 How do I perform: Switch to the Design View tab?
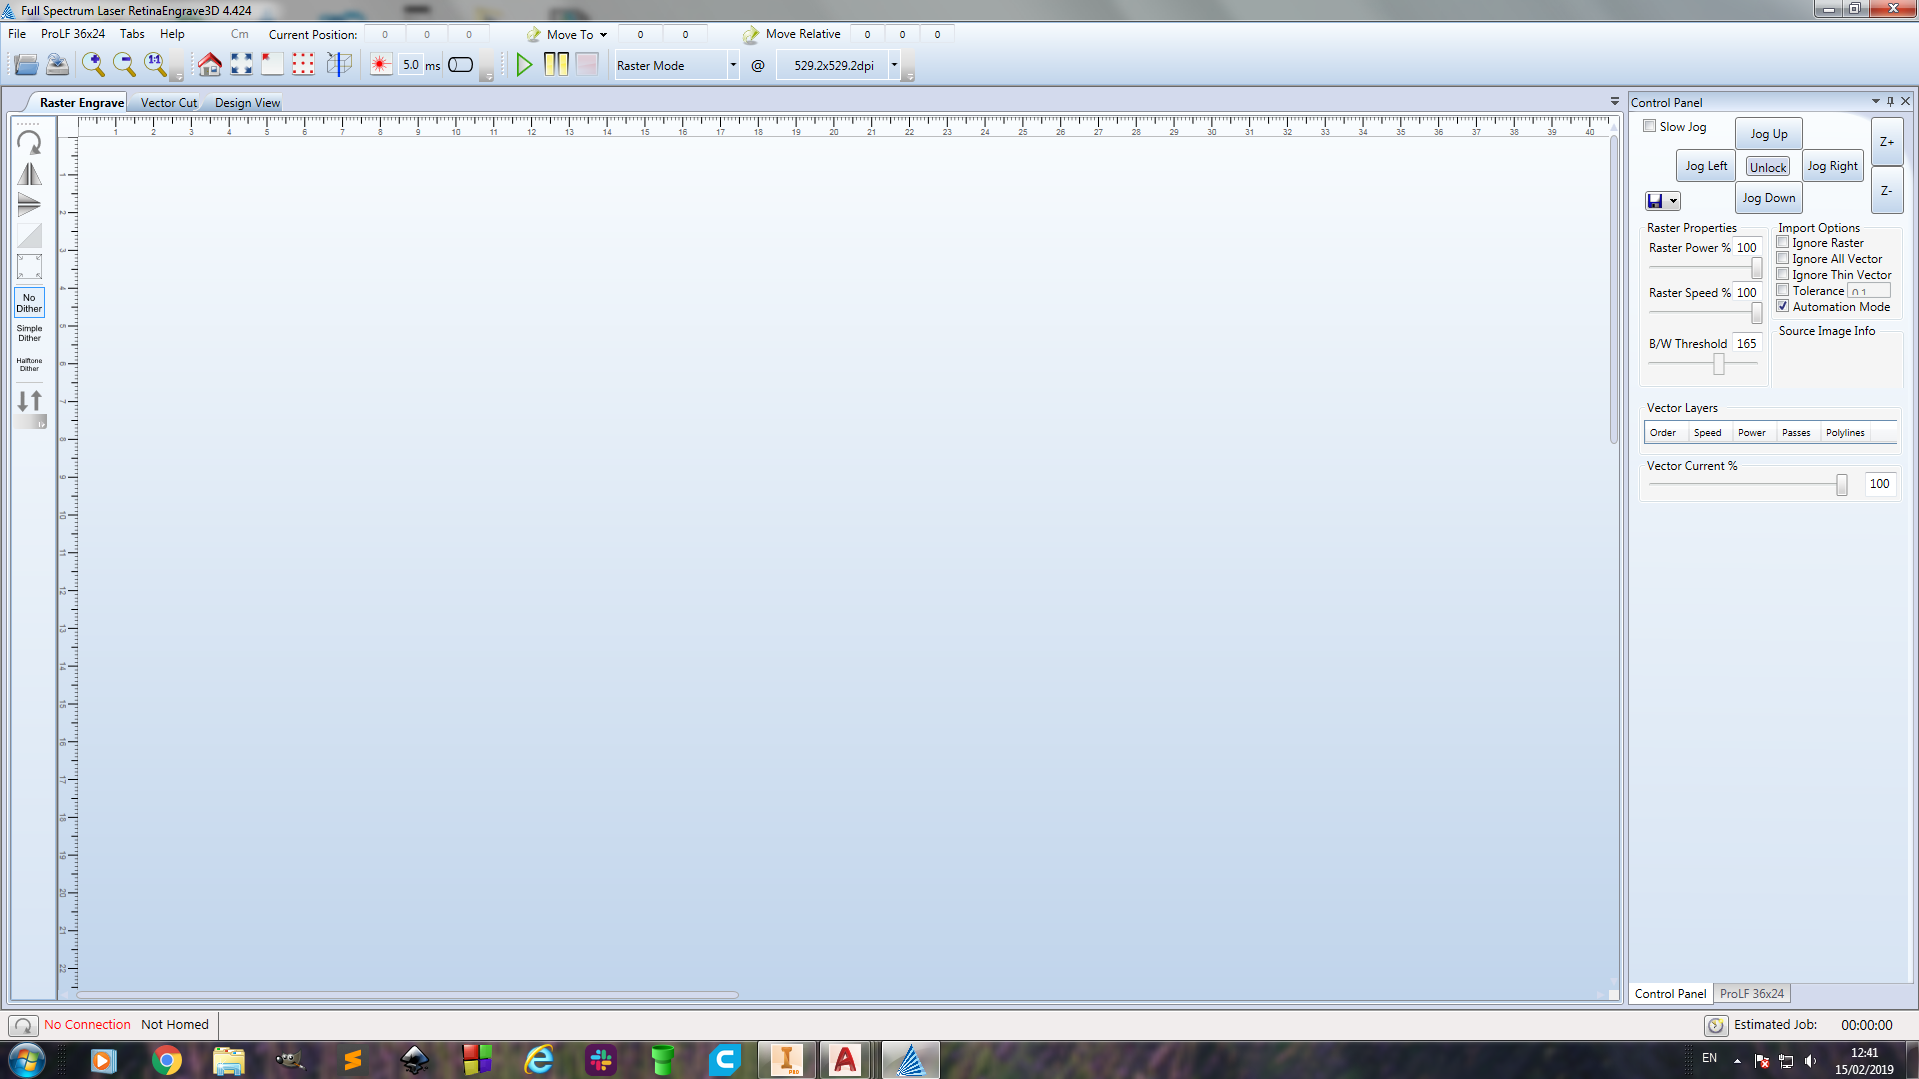[x=247, y=102]
